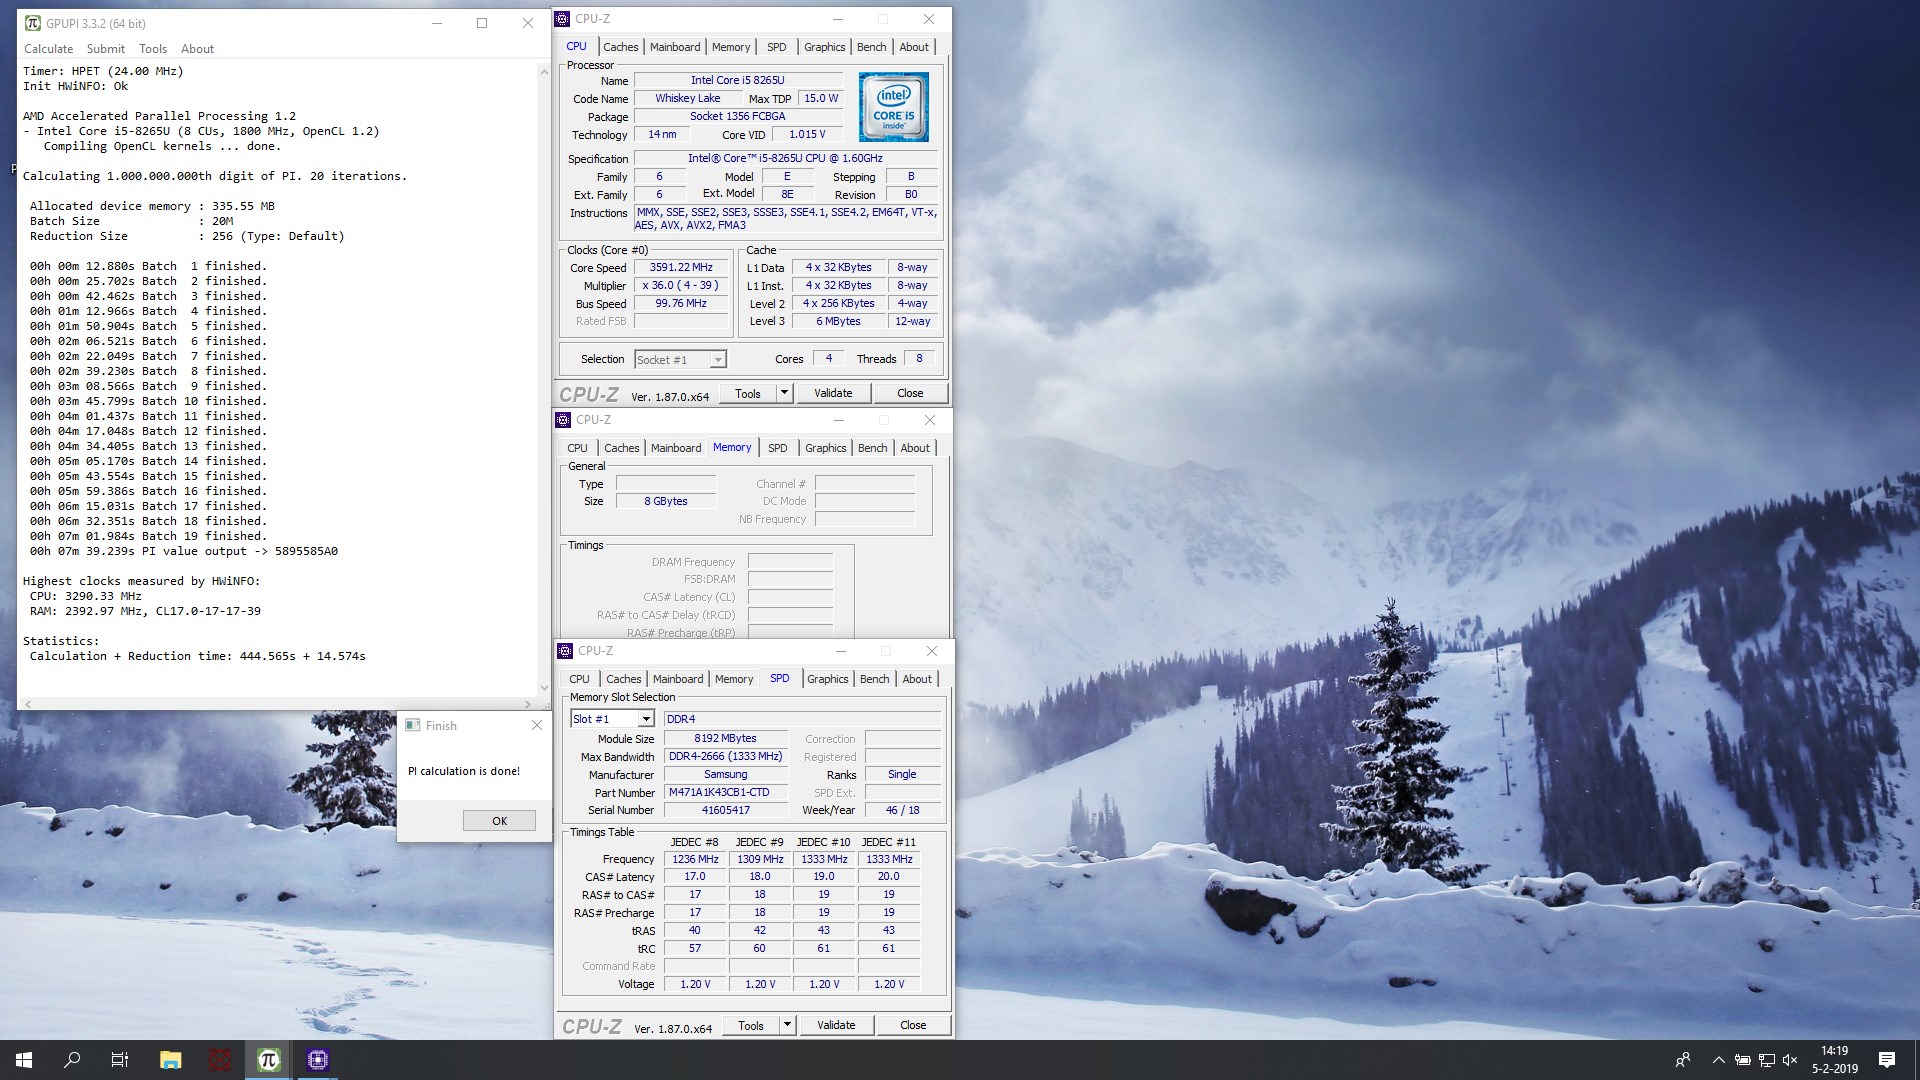The width and height of the screenshot is (1920, 1080).
Task: Click GPUPI vertical scrollbar down arrow
Action: [545, 688]
